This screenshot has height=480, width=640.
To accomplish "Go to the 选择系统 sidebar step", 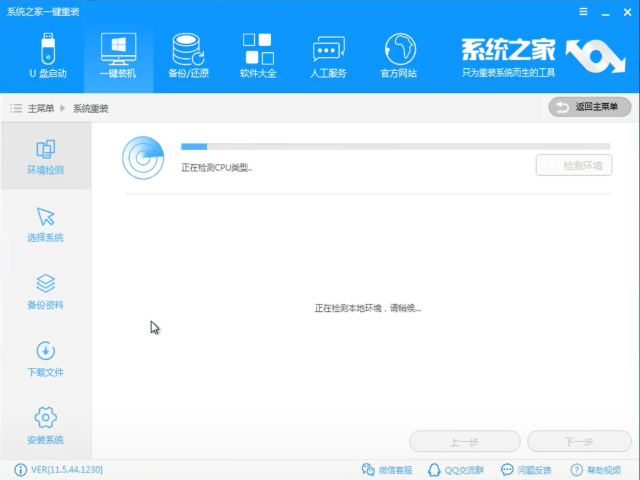I will [x=45, y=224].
